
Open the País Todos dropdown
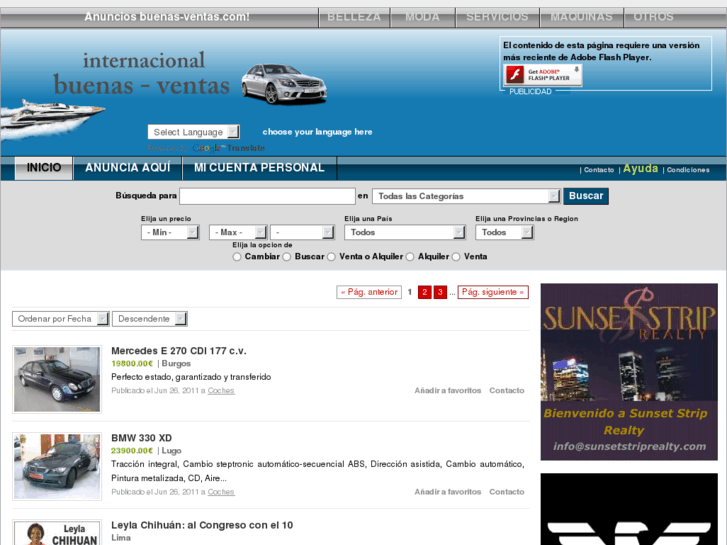(x=405, y=232)
